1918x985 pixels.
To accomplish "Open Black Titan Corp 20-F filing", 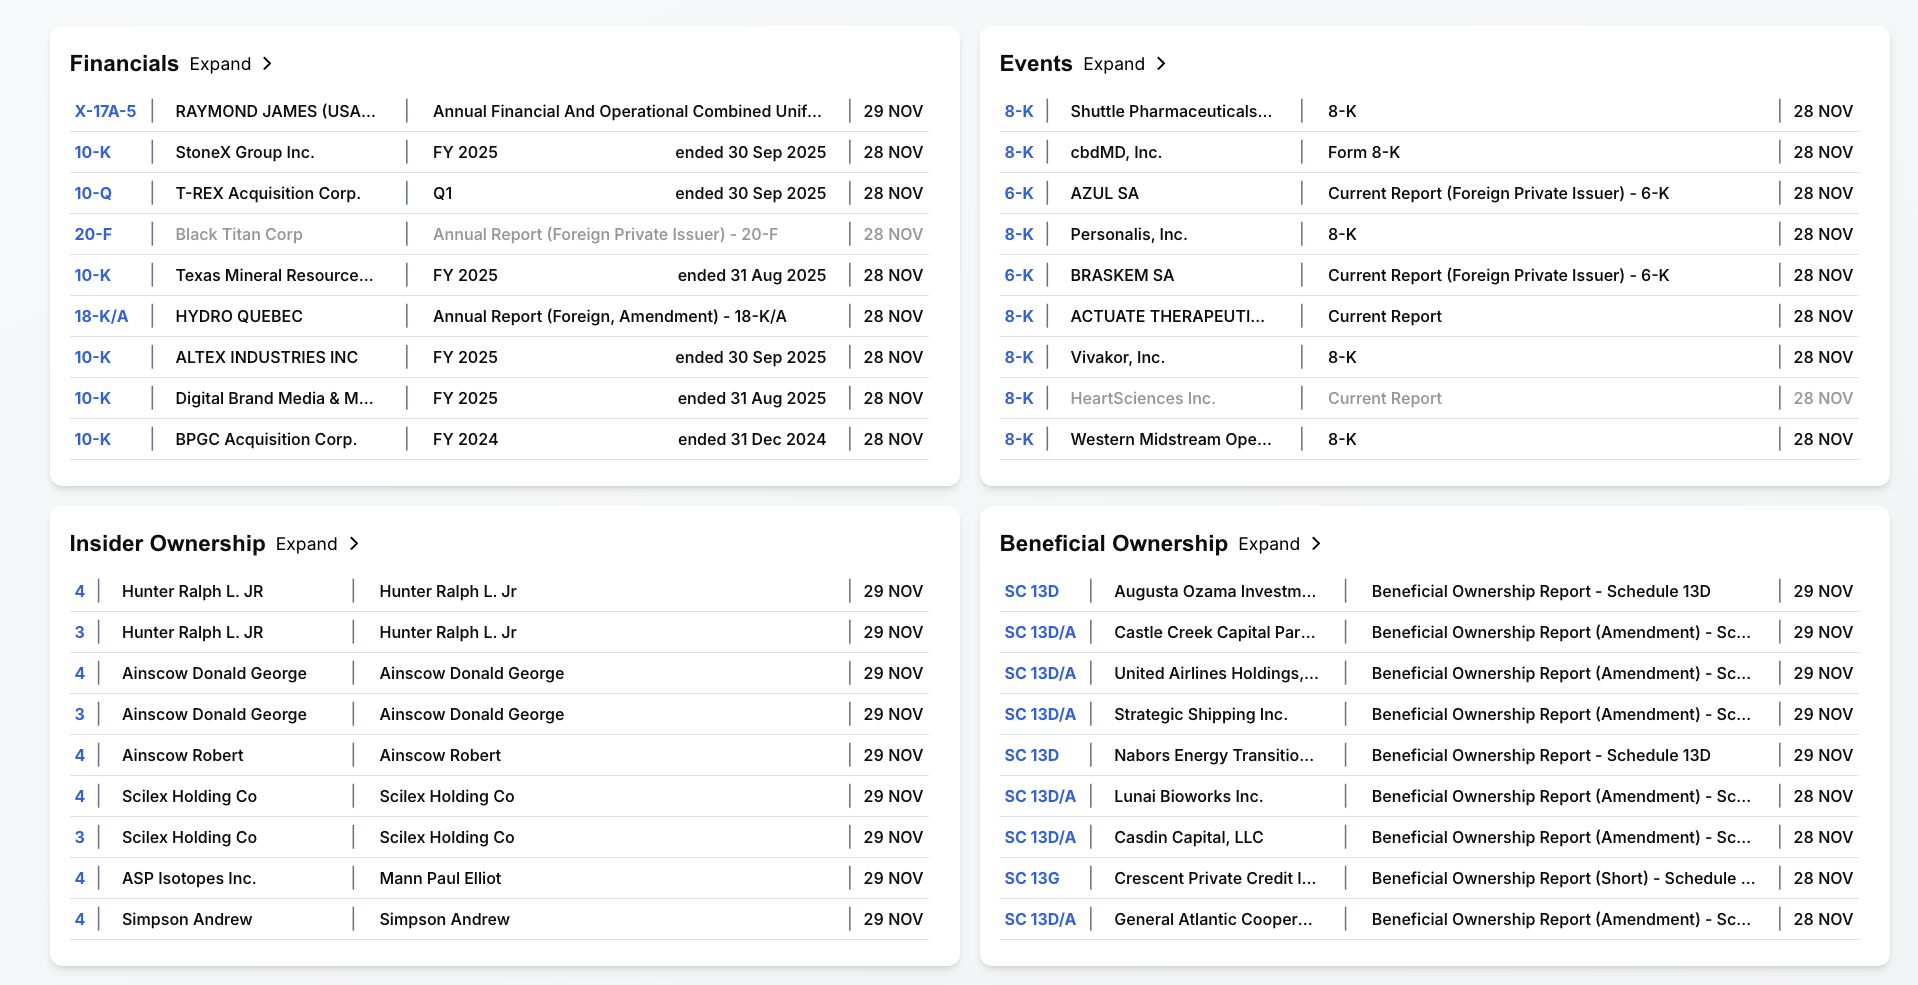I will tap(93, 234).
